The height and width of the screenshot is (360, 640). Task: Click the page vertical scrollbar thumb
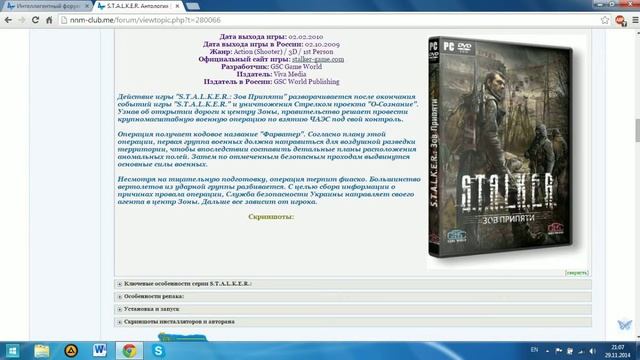pos(637,130)
